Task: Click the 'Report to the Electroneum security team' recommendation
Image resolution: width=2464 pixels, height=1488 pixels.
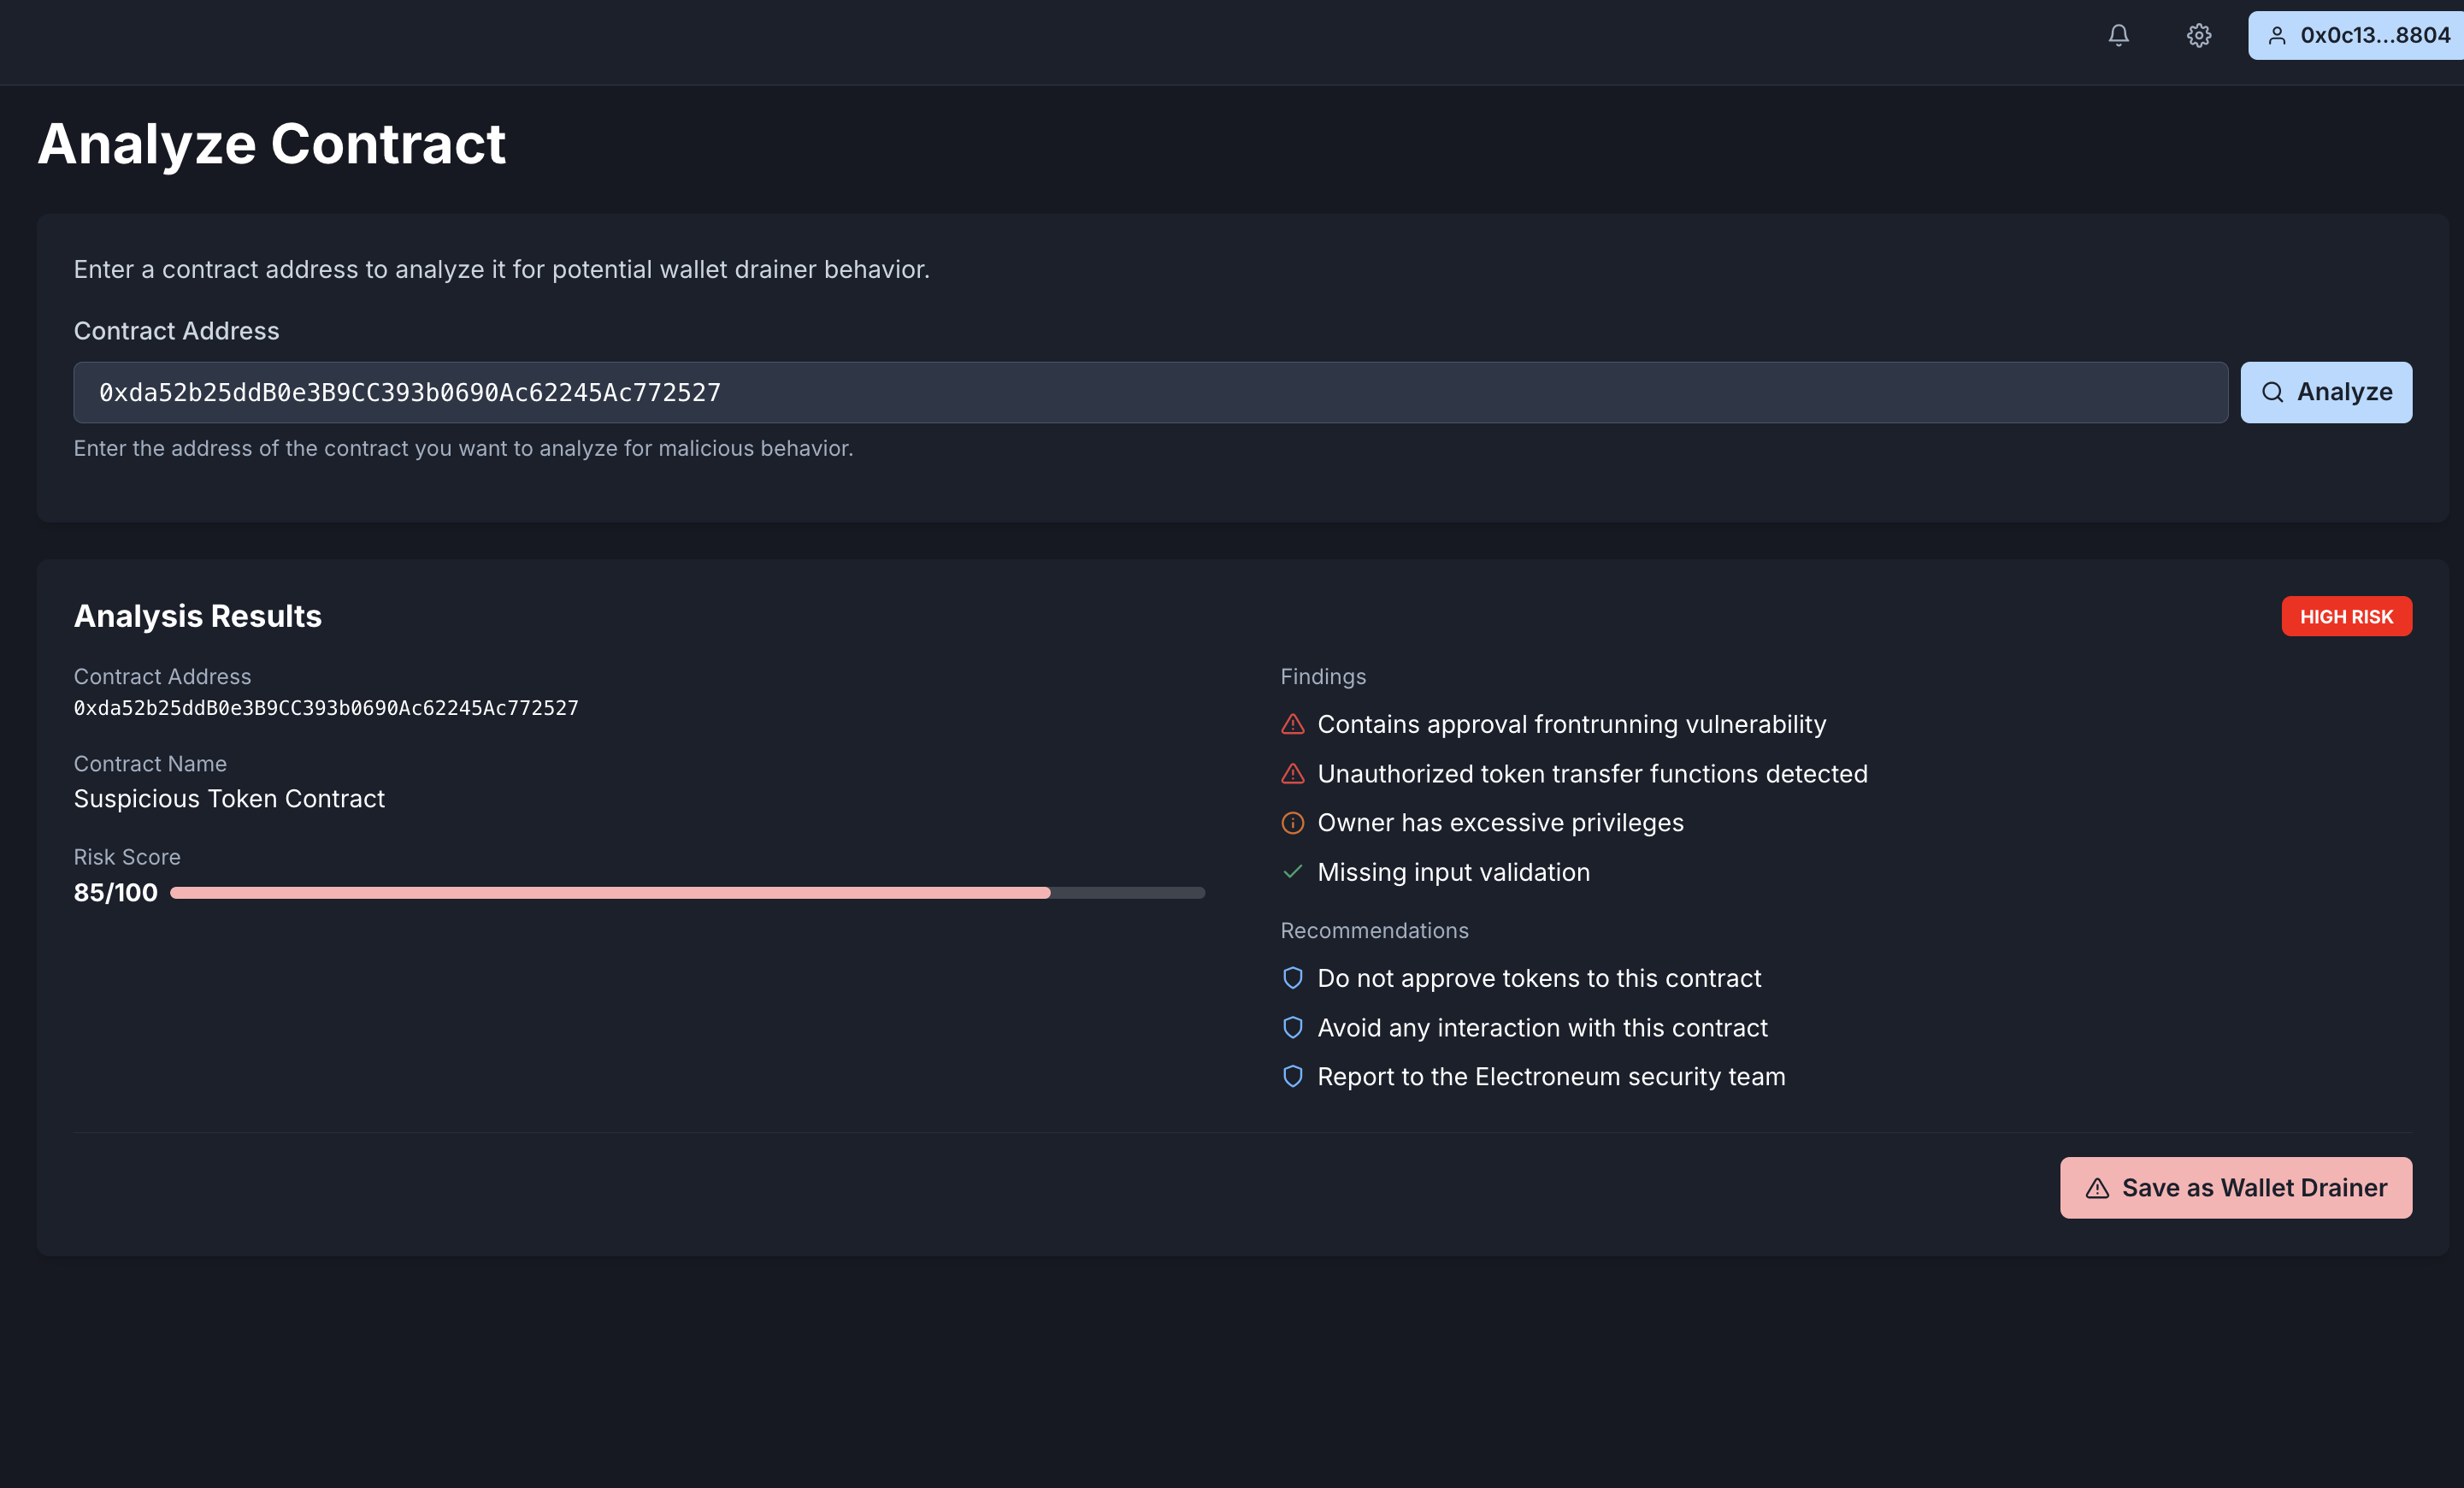Action: pos(1550,1076)
